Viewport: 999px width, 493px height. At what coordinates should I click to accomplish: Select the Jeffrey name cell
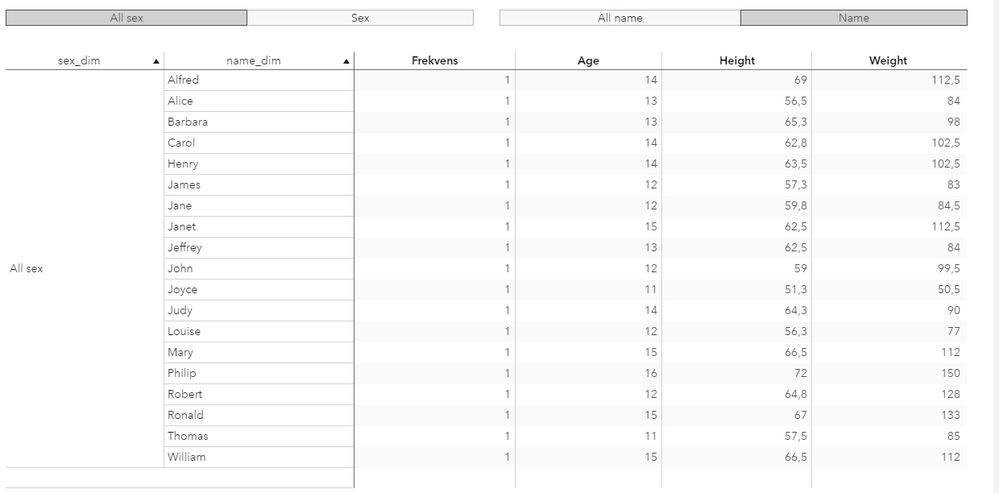click(x=185, y=247)
